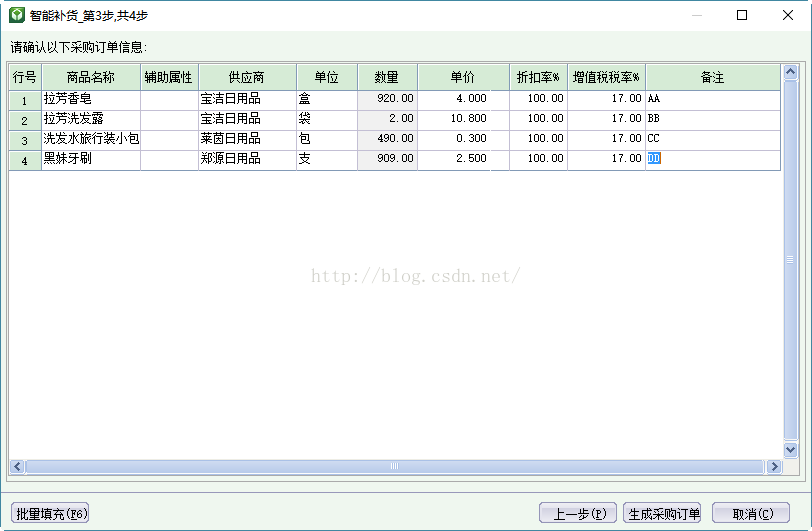The height and width of the screenshot is (531, 812).
Task: Click the 商品名称 column header
Action: (x=91, y=77)
